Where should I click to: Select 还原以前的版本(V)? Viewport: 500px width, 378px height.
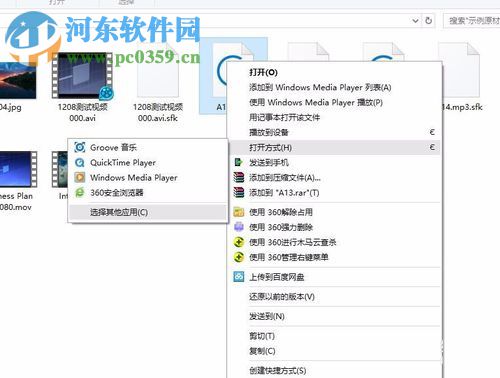tap(334, 296)
